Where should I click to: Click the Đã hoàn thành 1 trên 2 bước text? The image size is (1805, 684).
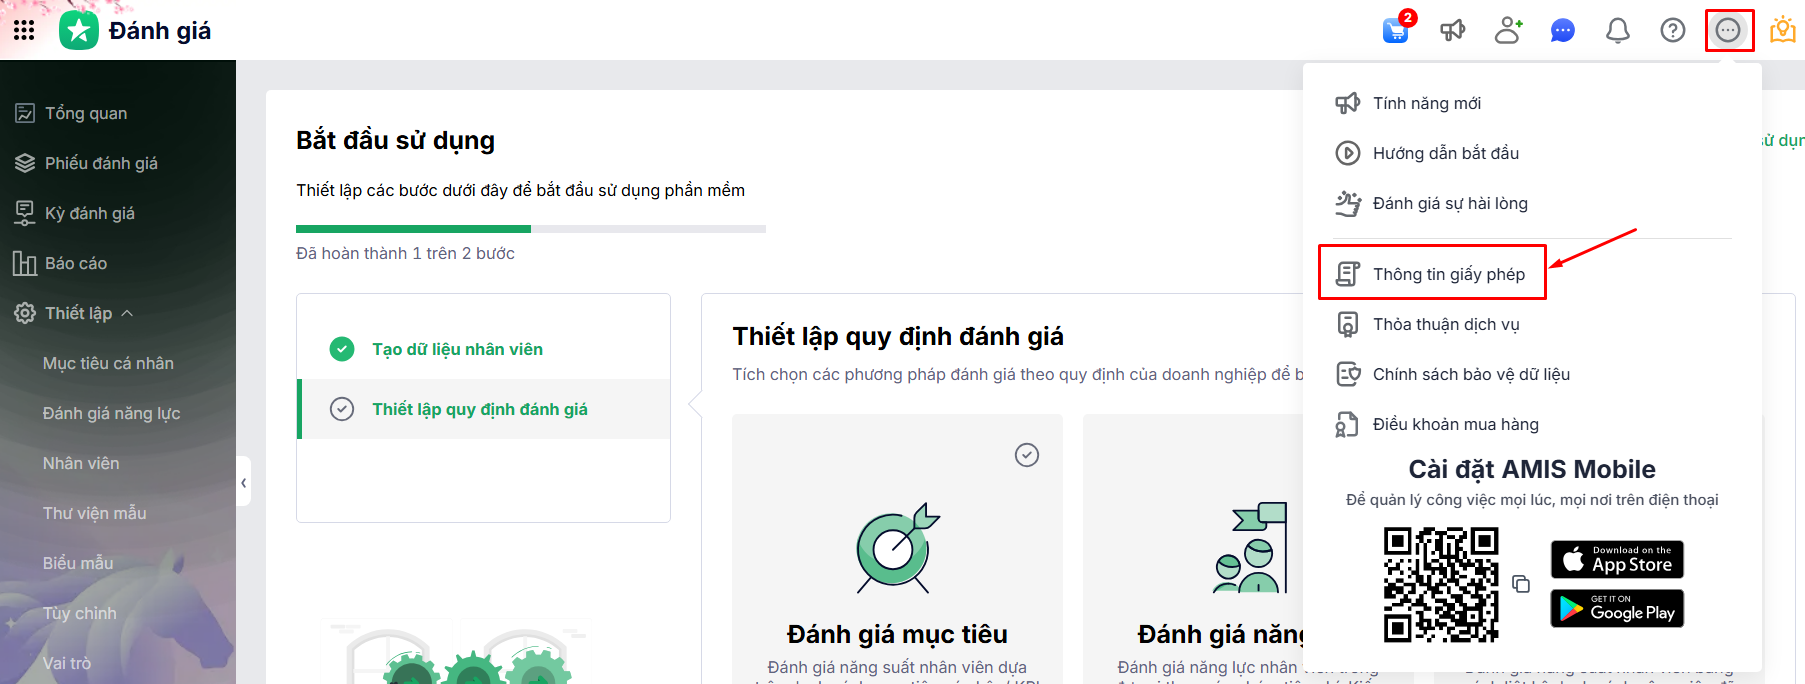click(405, 253)
